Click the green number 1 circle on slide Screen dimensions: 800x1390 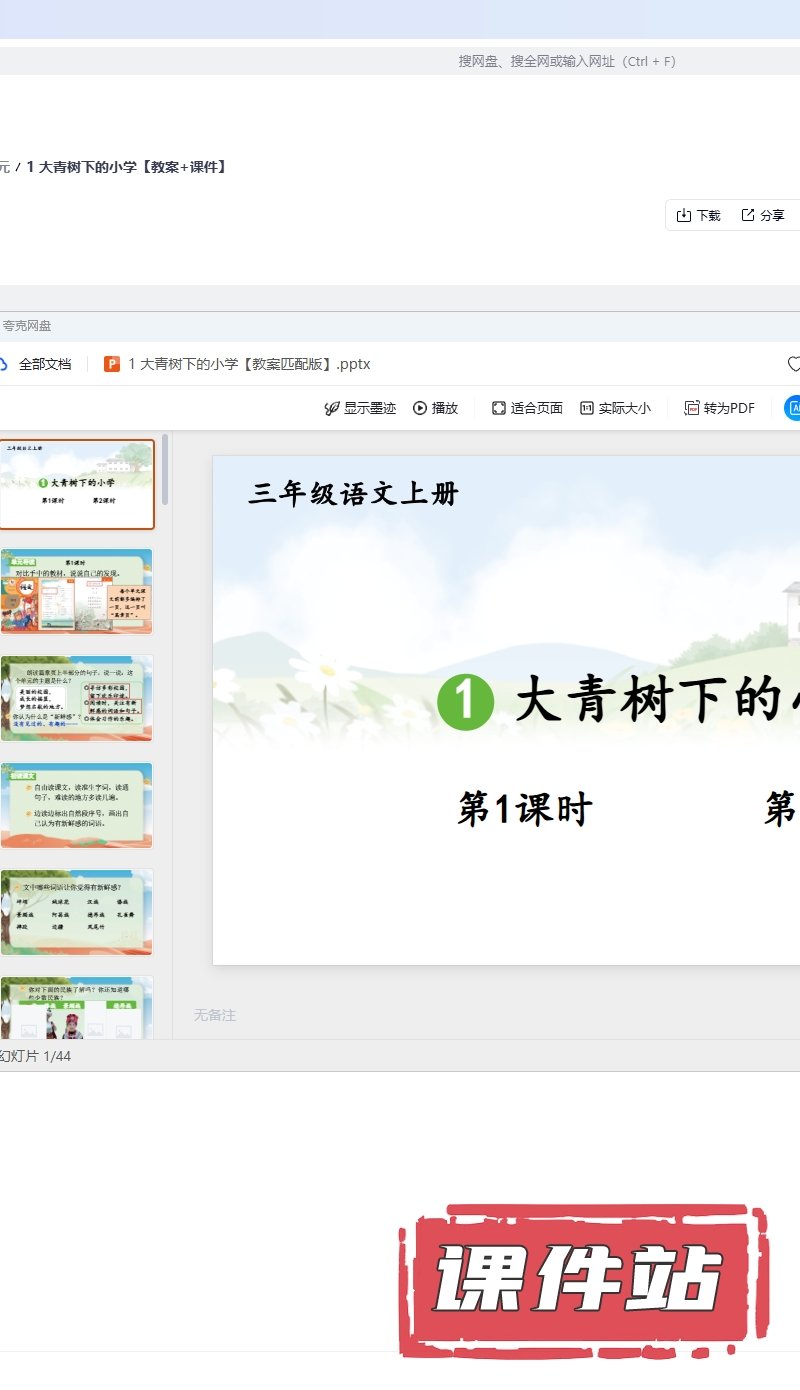click(x=466, y=701)
